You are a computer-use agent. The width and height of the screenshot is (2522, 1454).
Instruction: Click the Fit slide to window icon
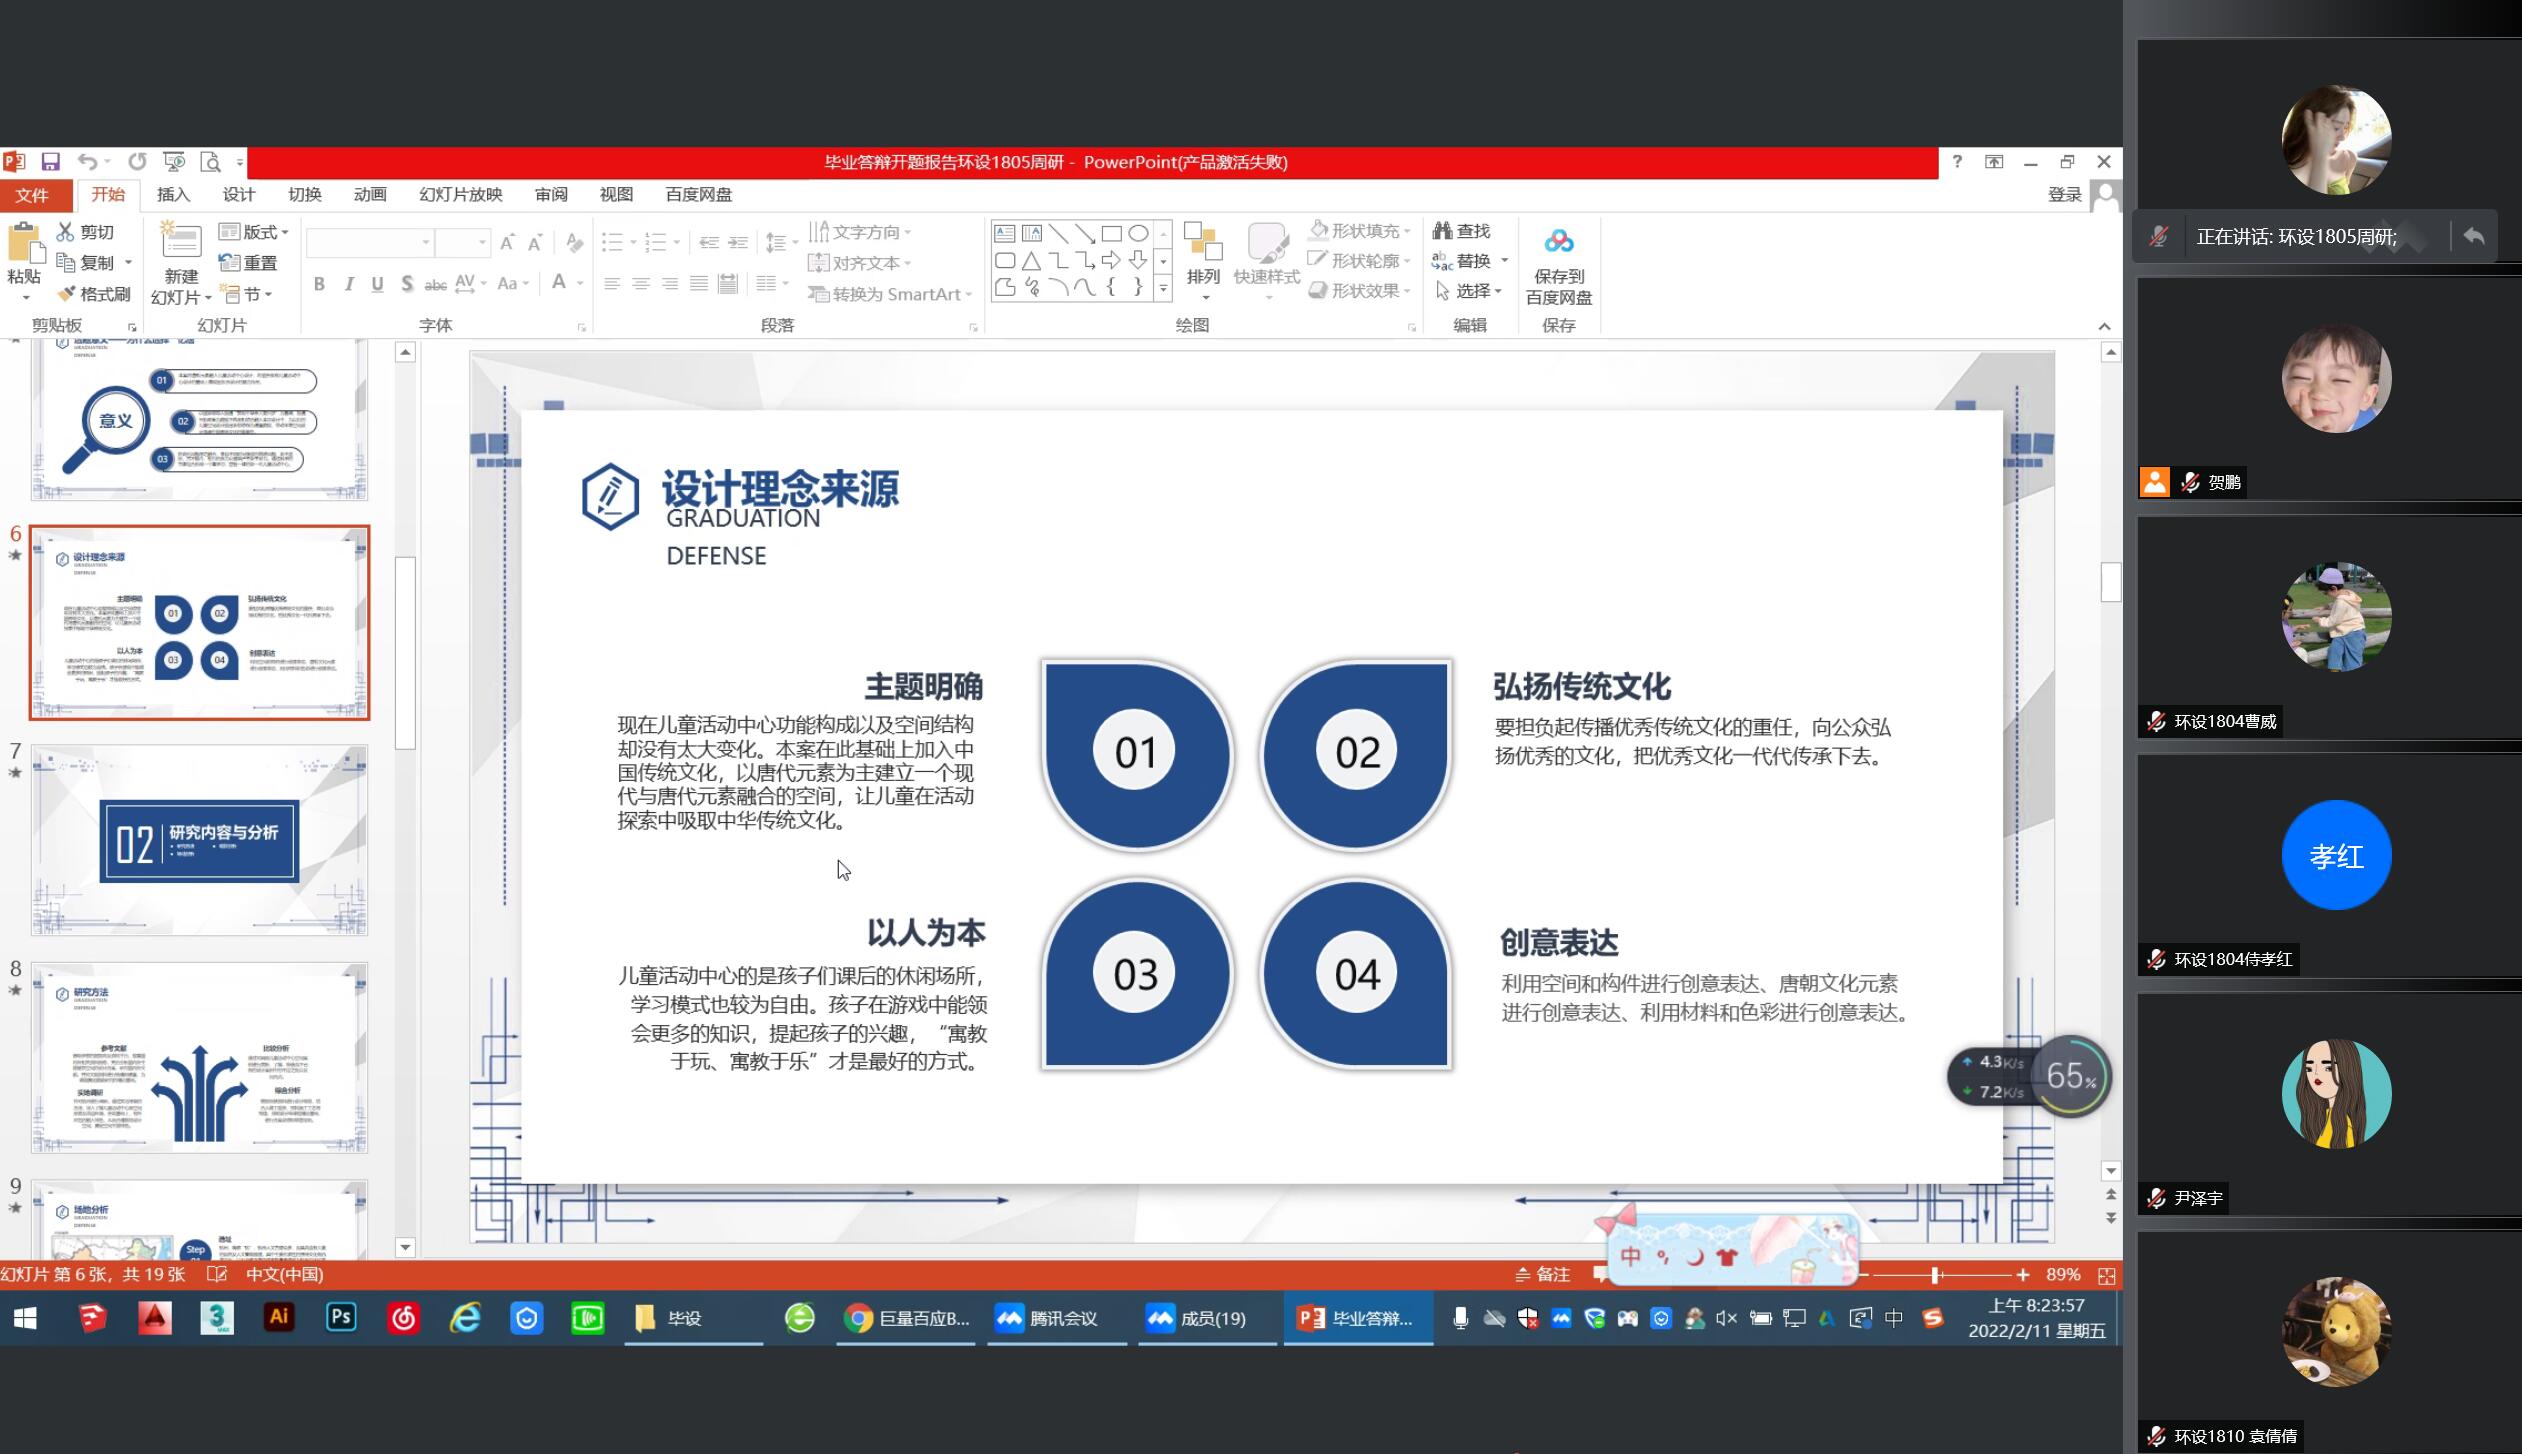(2107, 1275)
